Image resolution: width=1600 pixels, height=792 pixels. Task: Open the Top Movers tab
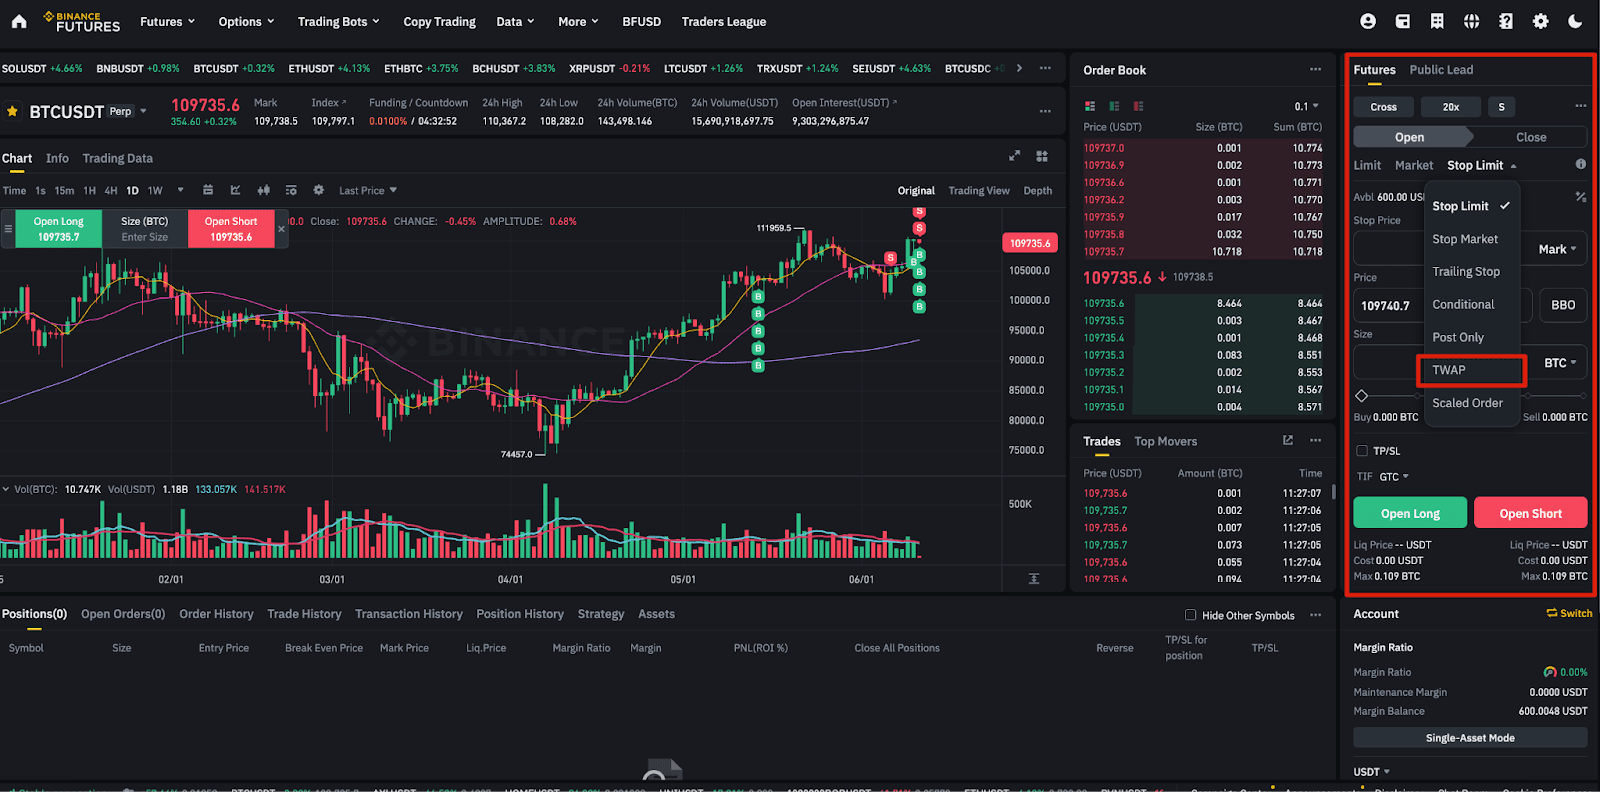1165,441
